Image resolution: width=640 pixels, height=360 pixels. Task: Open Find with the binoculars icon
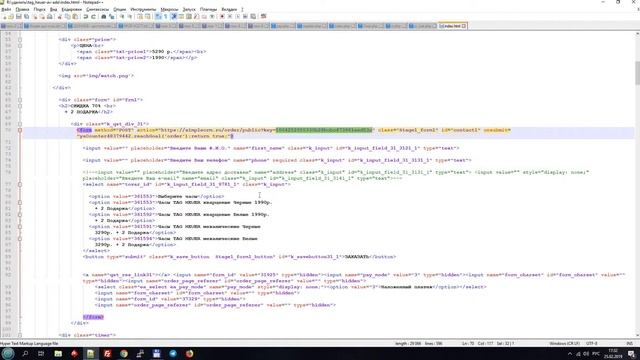pyautogui.click(x=104, y=17)
